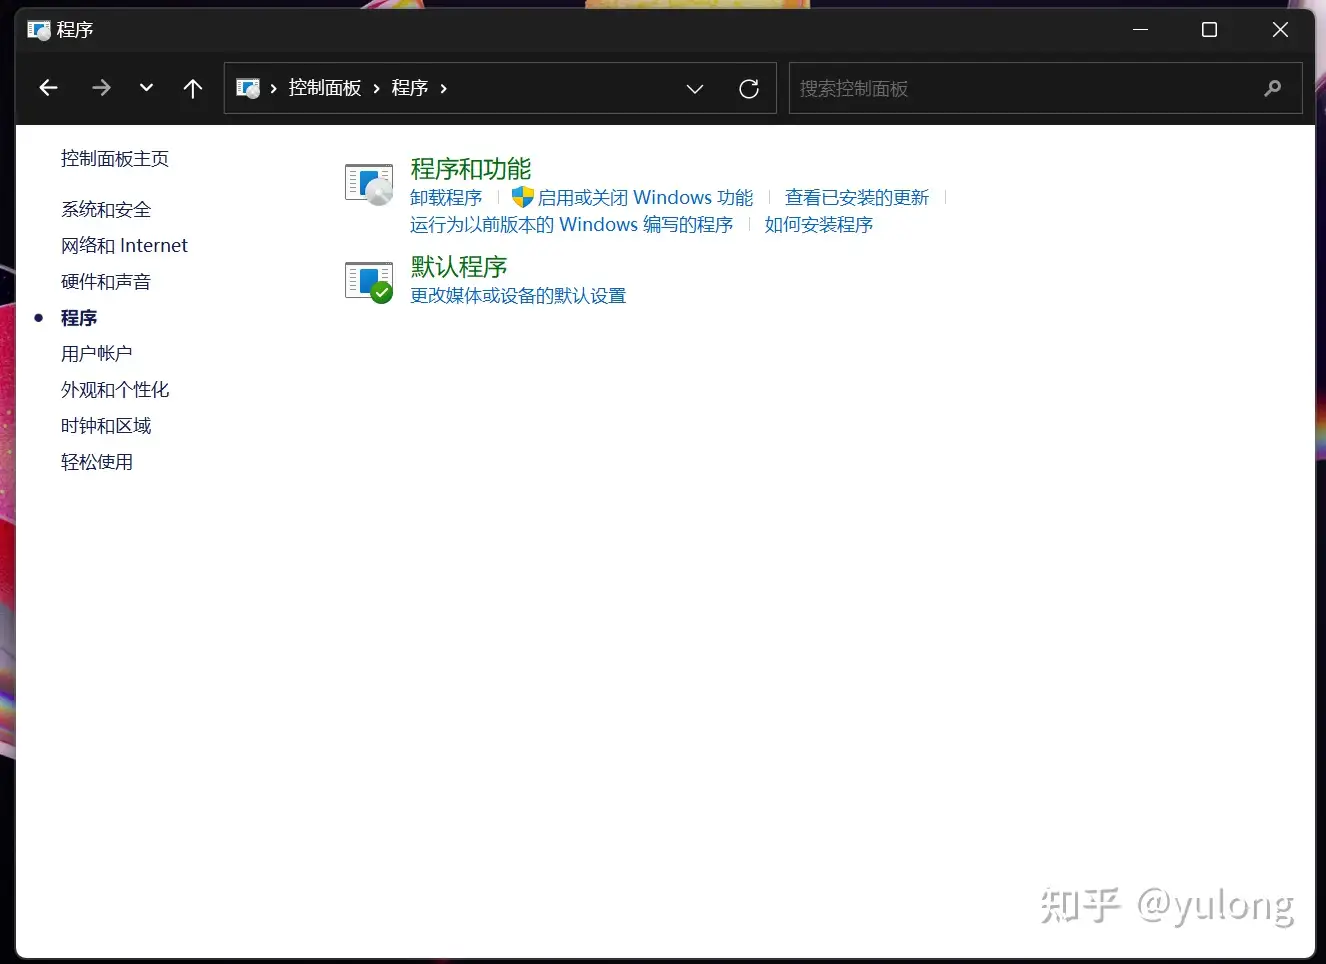Screen dimensions: 1326x964
Task: Open 外观和个性化 category
Action: (115, 389)
